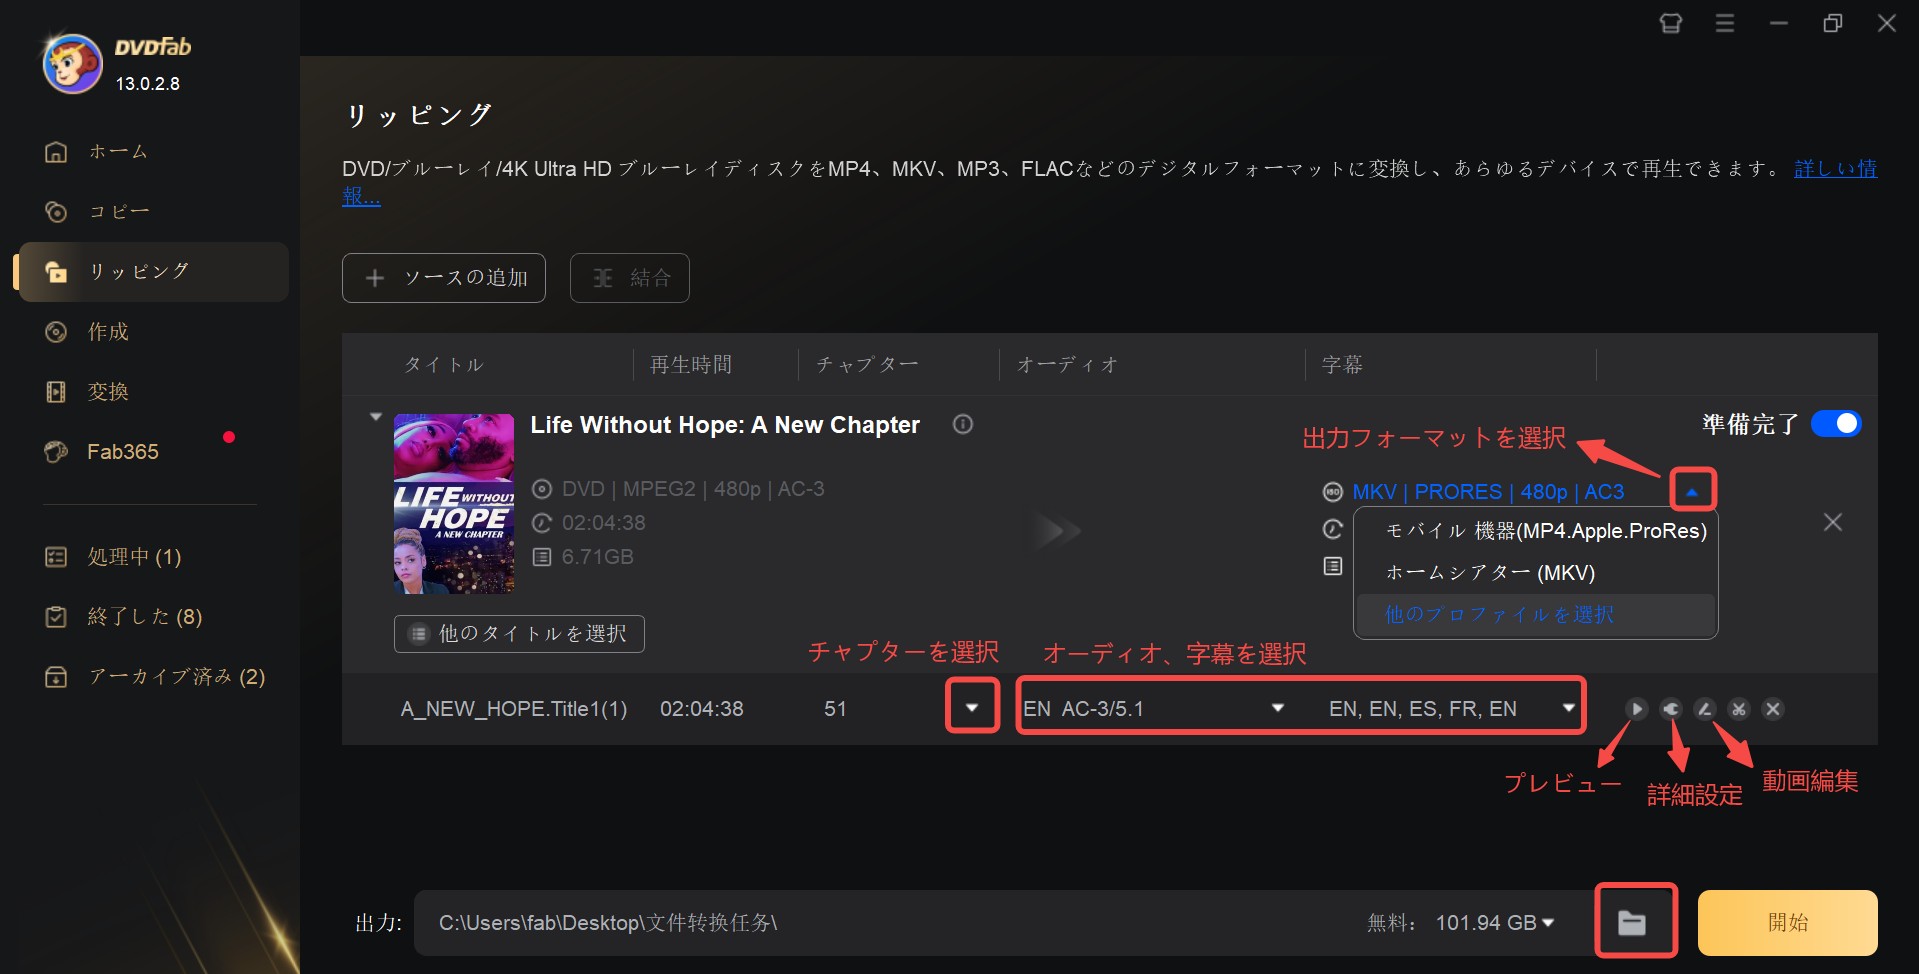The height and width of the screenshot is (974, 1919).
Task: Click the DVDFab mascot logo
Action: [x=72, y=64]
